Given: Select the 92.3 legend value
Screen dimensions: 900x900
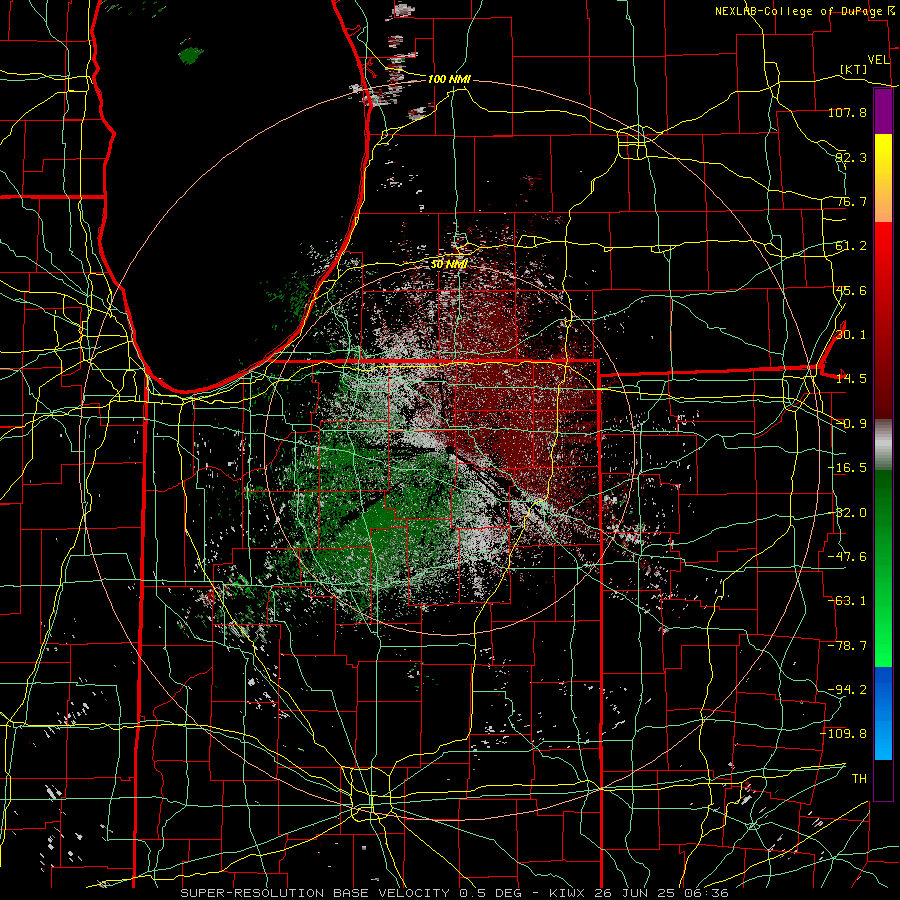Looking at the screenshot, I should [851, 157].
